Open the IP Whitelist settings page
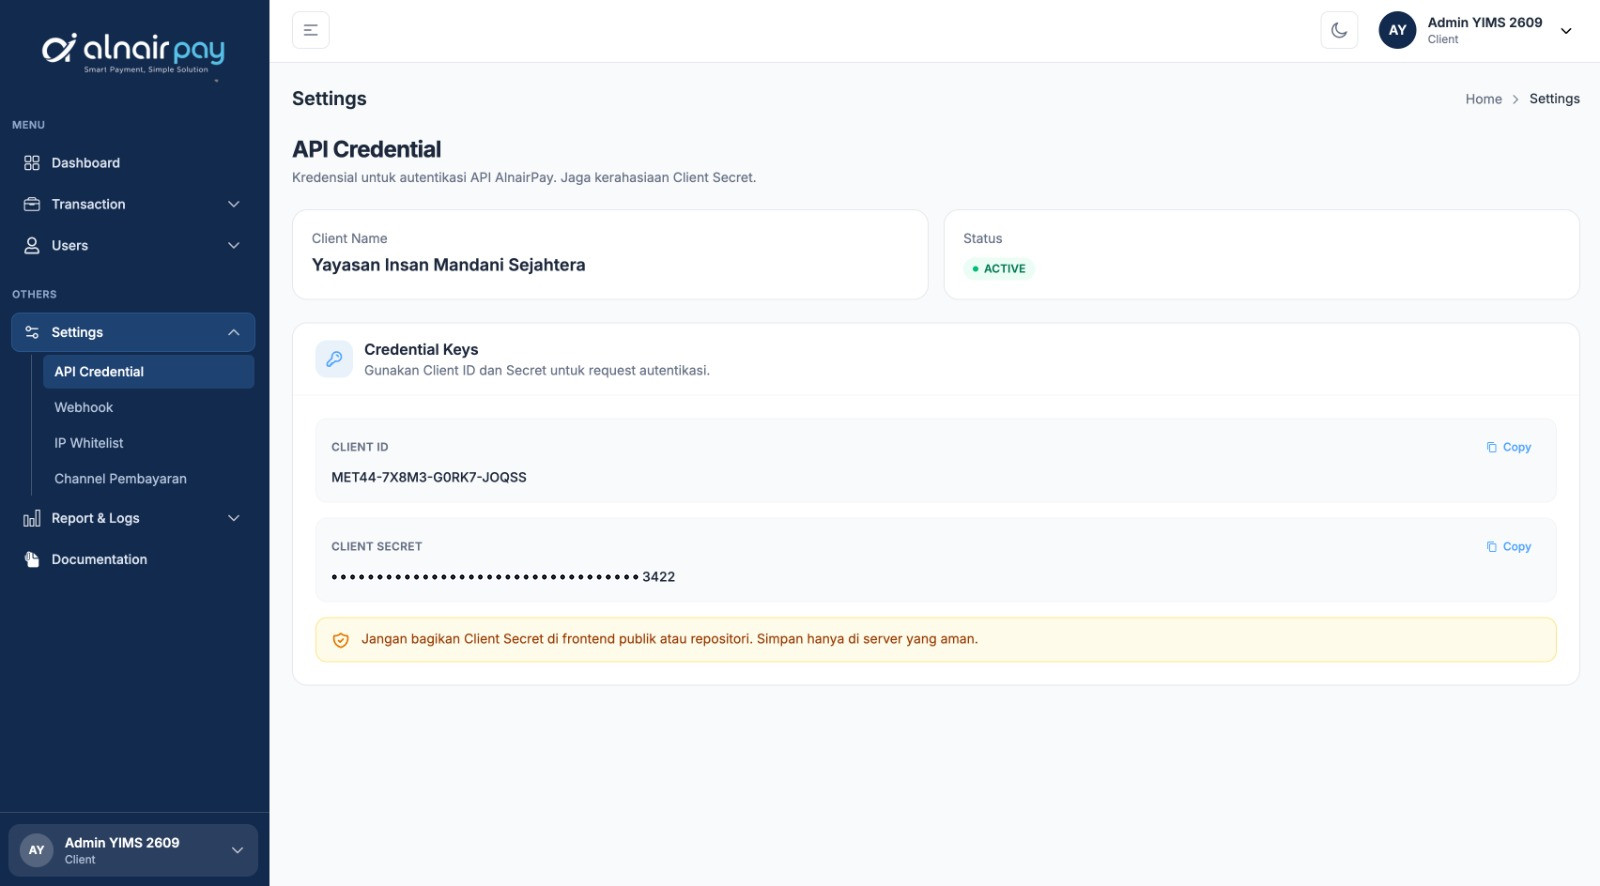Screen dimensions: 1600x886 pyautogui.click(x=148, y=443)
